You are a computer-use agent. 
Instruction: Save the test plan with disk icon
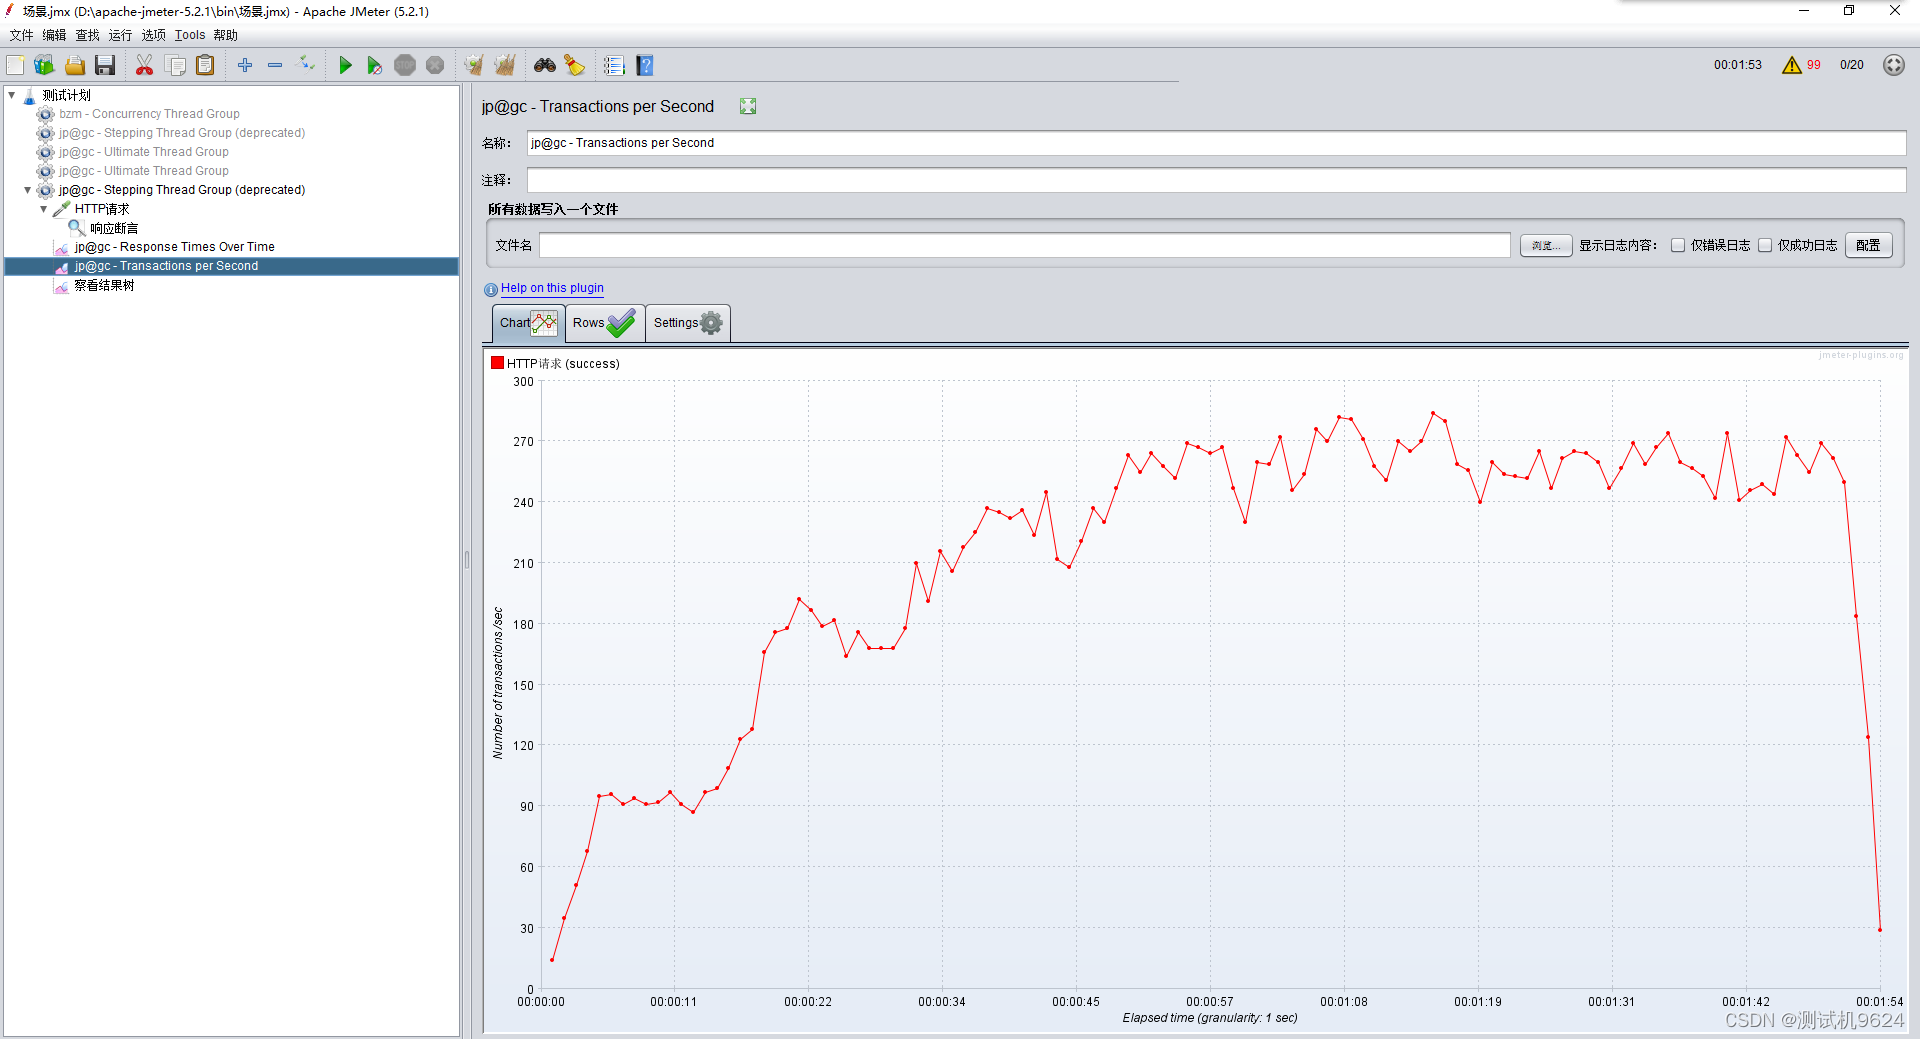(105, 65)
